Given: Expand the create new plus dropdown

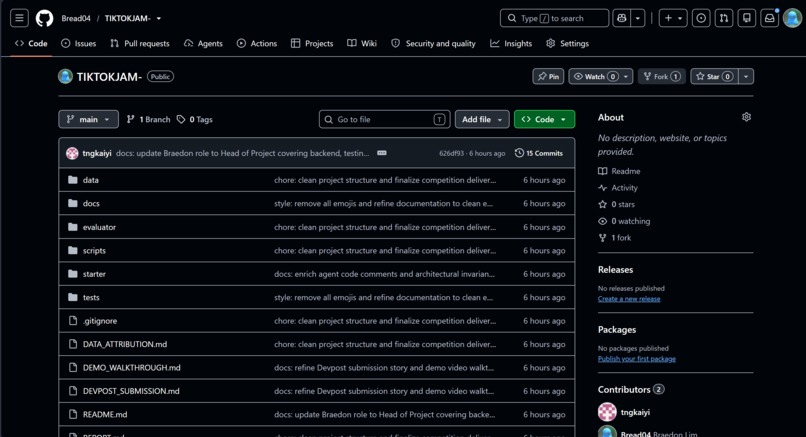Looking at the screenshot, I should (x=673, y=18).
